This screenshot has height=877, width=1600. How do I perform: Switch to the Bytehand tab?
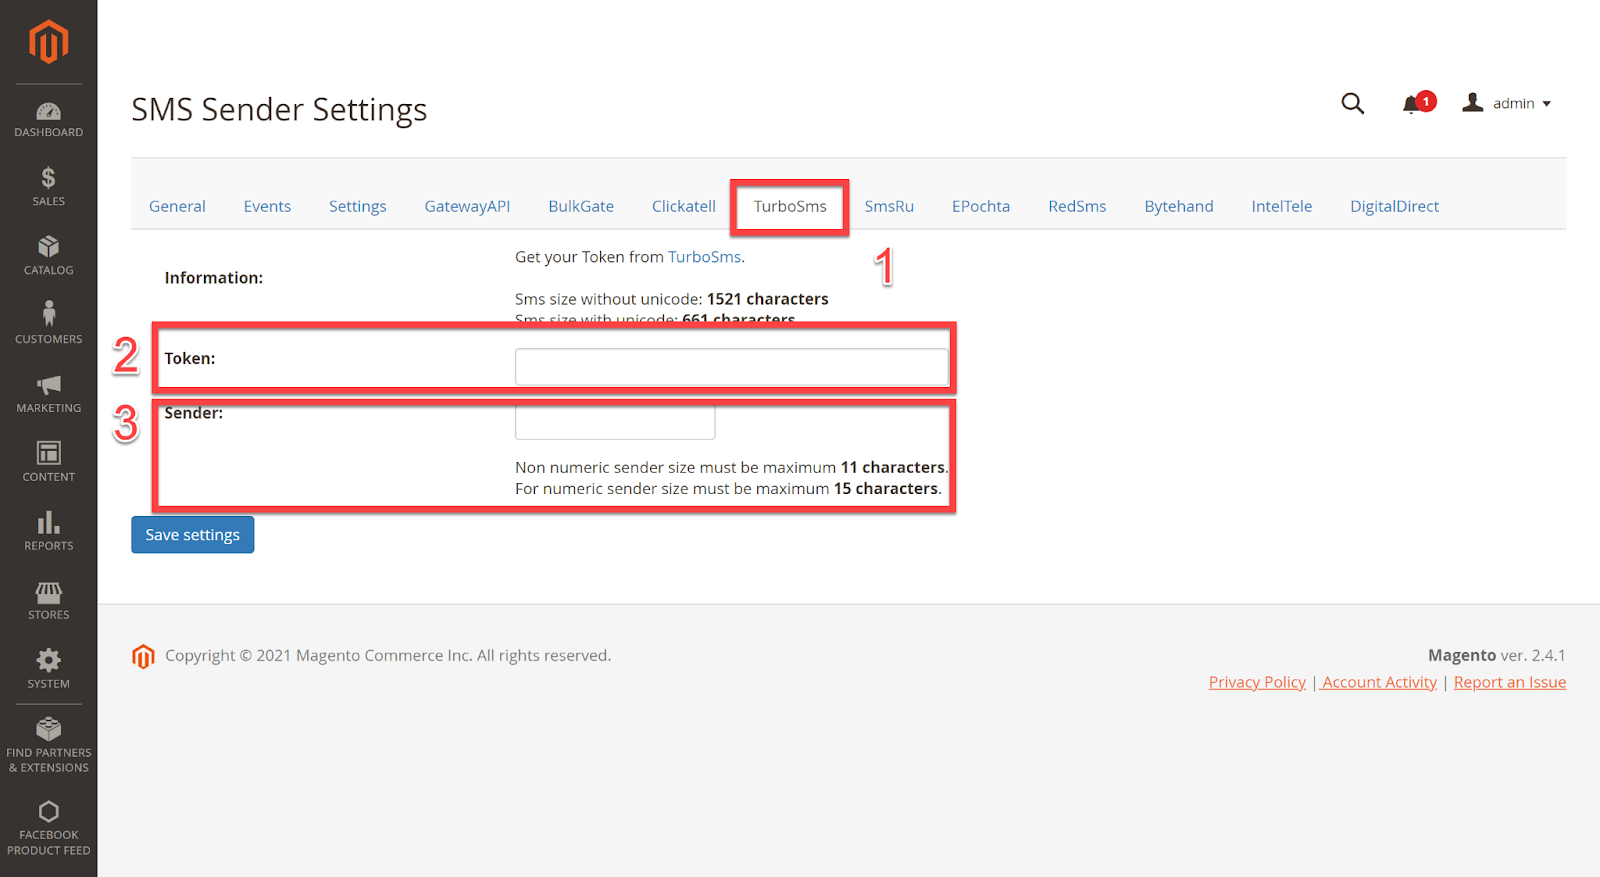point(1179,206)
